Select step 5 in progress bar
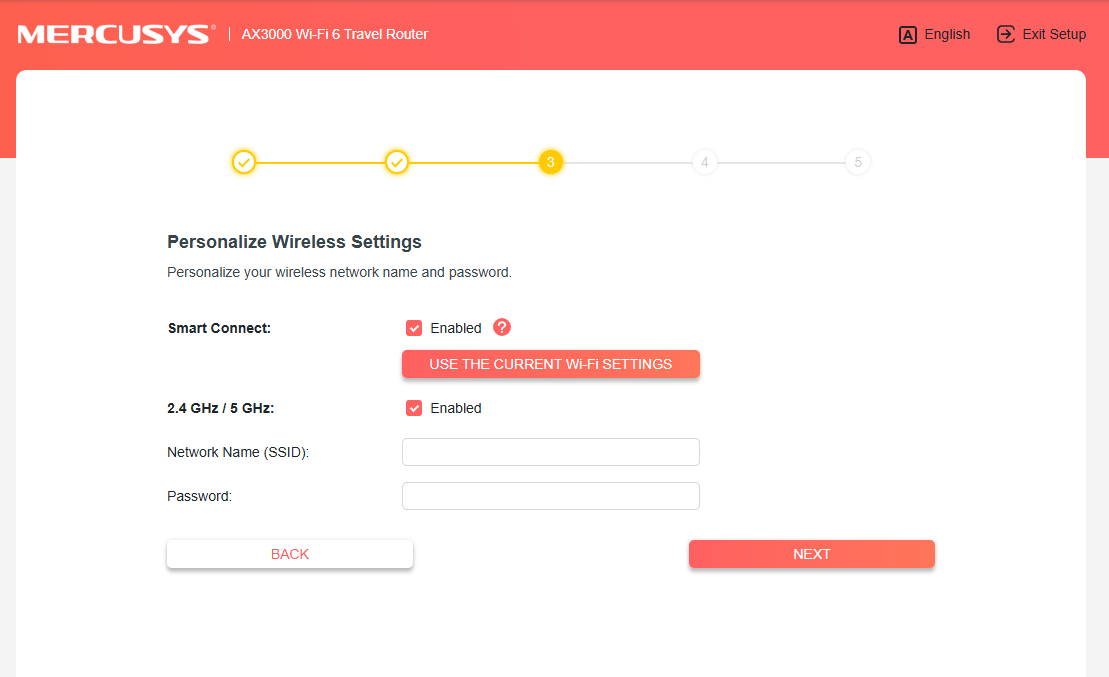The width and height of the screenshot is (1109, 677). point(858,162)
